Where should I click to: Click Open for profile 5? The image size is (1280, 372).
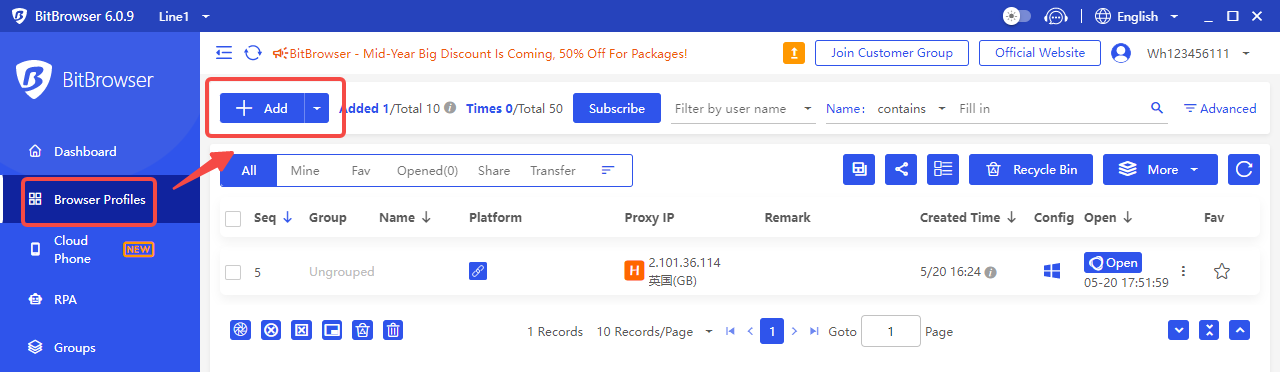(1113, 263)
